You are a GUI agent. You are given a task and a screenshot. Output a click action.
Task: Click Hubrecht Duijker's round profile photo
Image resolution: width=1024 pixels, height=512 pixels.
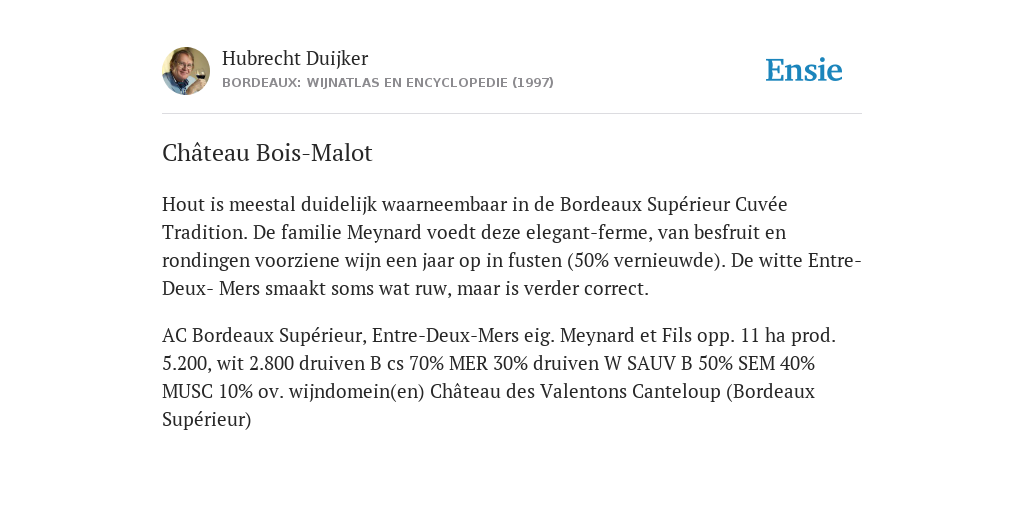tap(186, 71)
